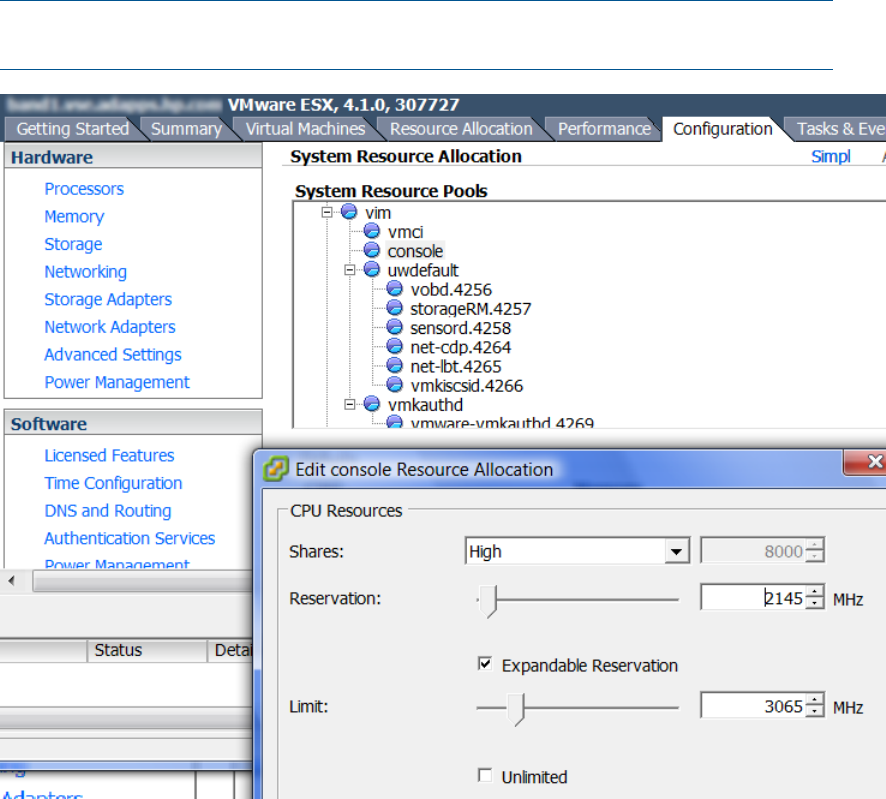
Task: Disable the Expandable Reservation checkbox
Action: (485, 664)
